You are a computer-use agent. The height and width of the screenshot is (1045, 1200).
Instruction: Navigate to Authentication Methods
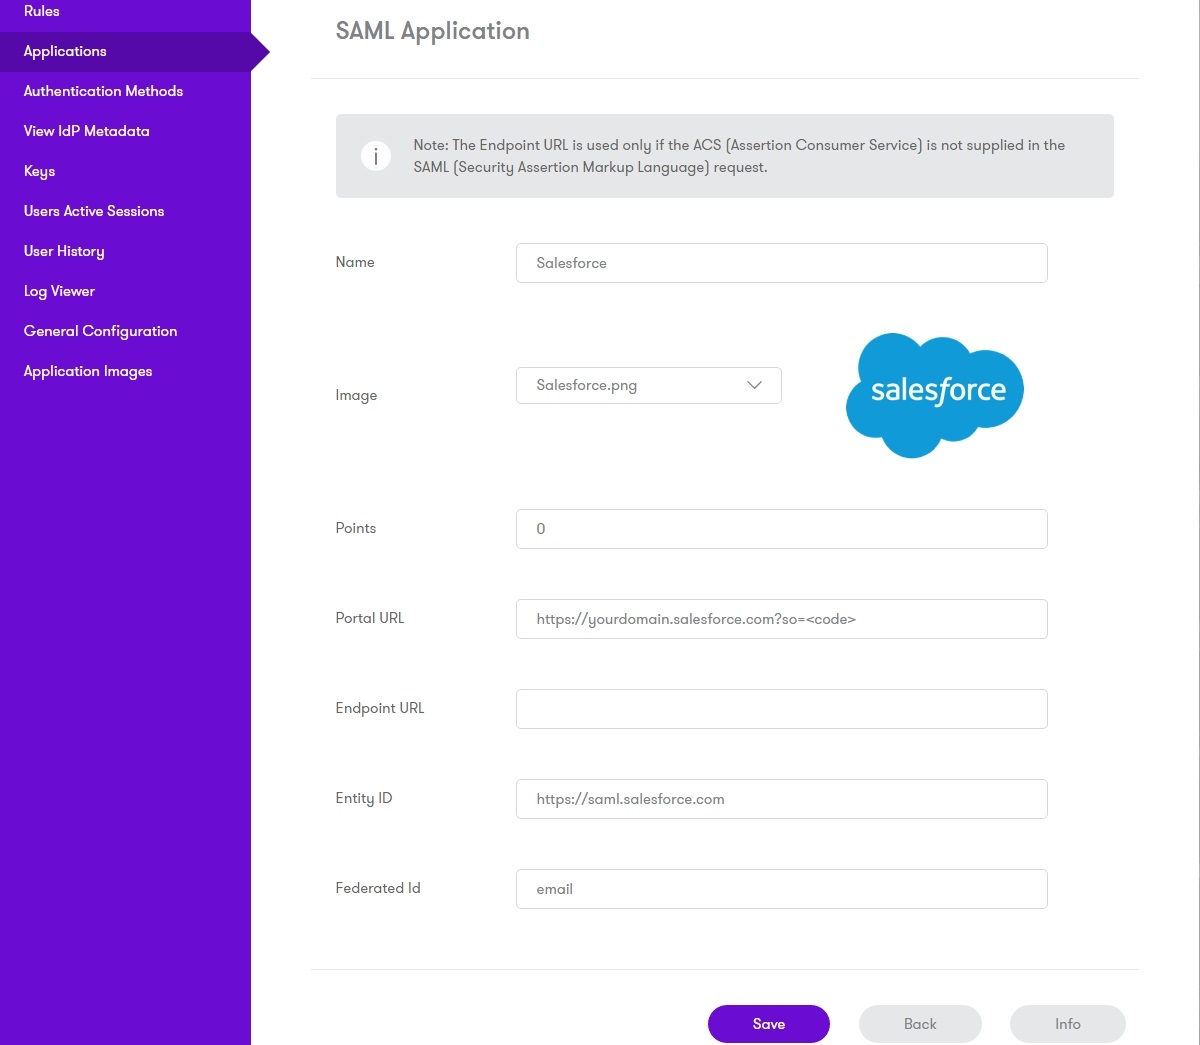[103, 91]
